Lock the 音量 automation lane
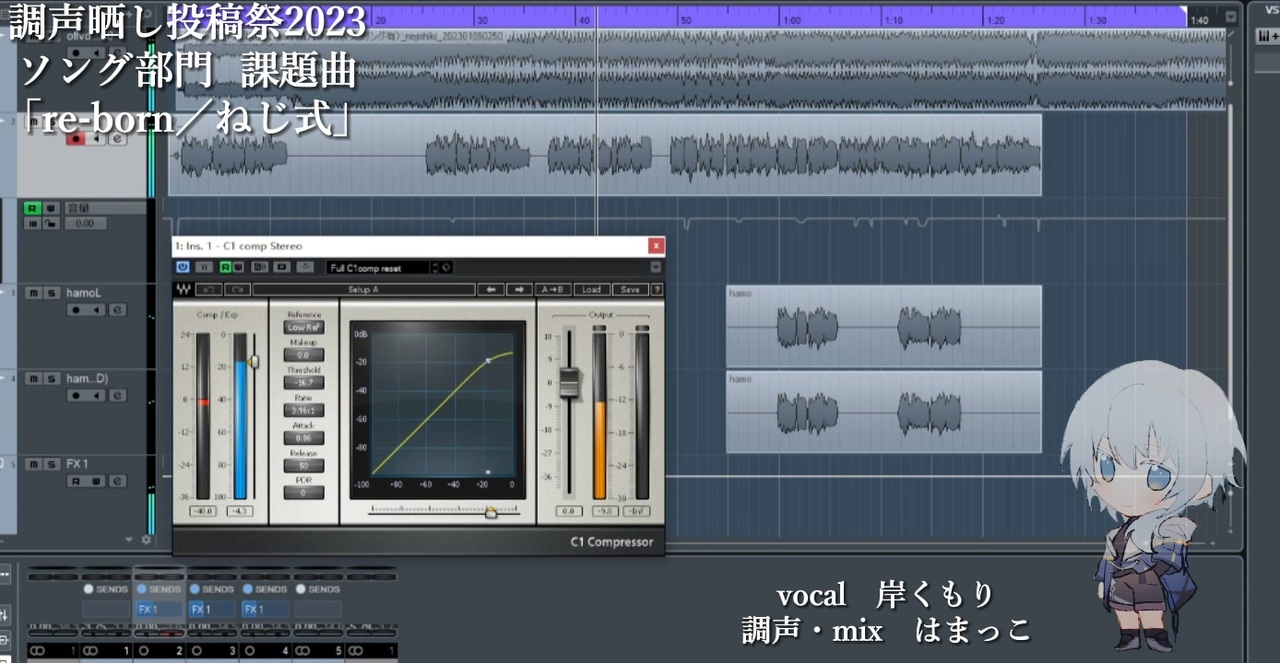The width and height of the screenshot is (1280, 663). [x=51, y=224]
